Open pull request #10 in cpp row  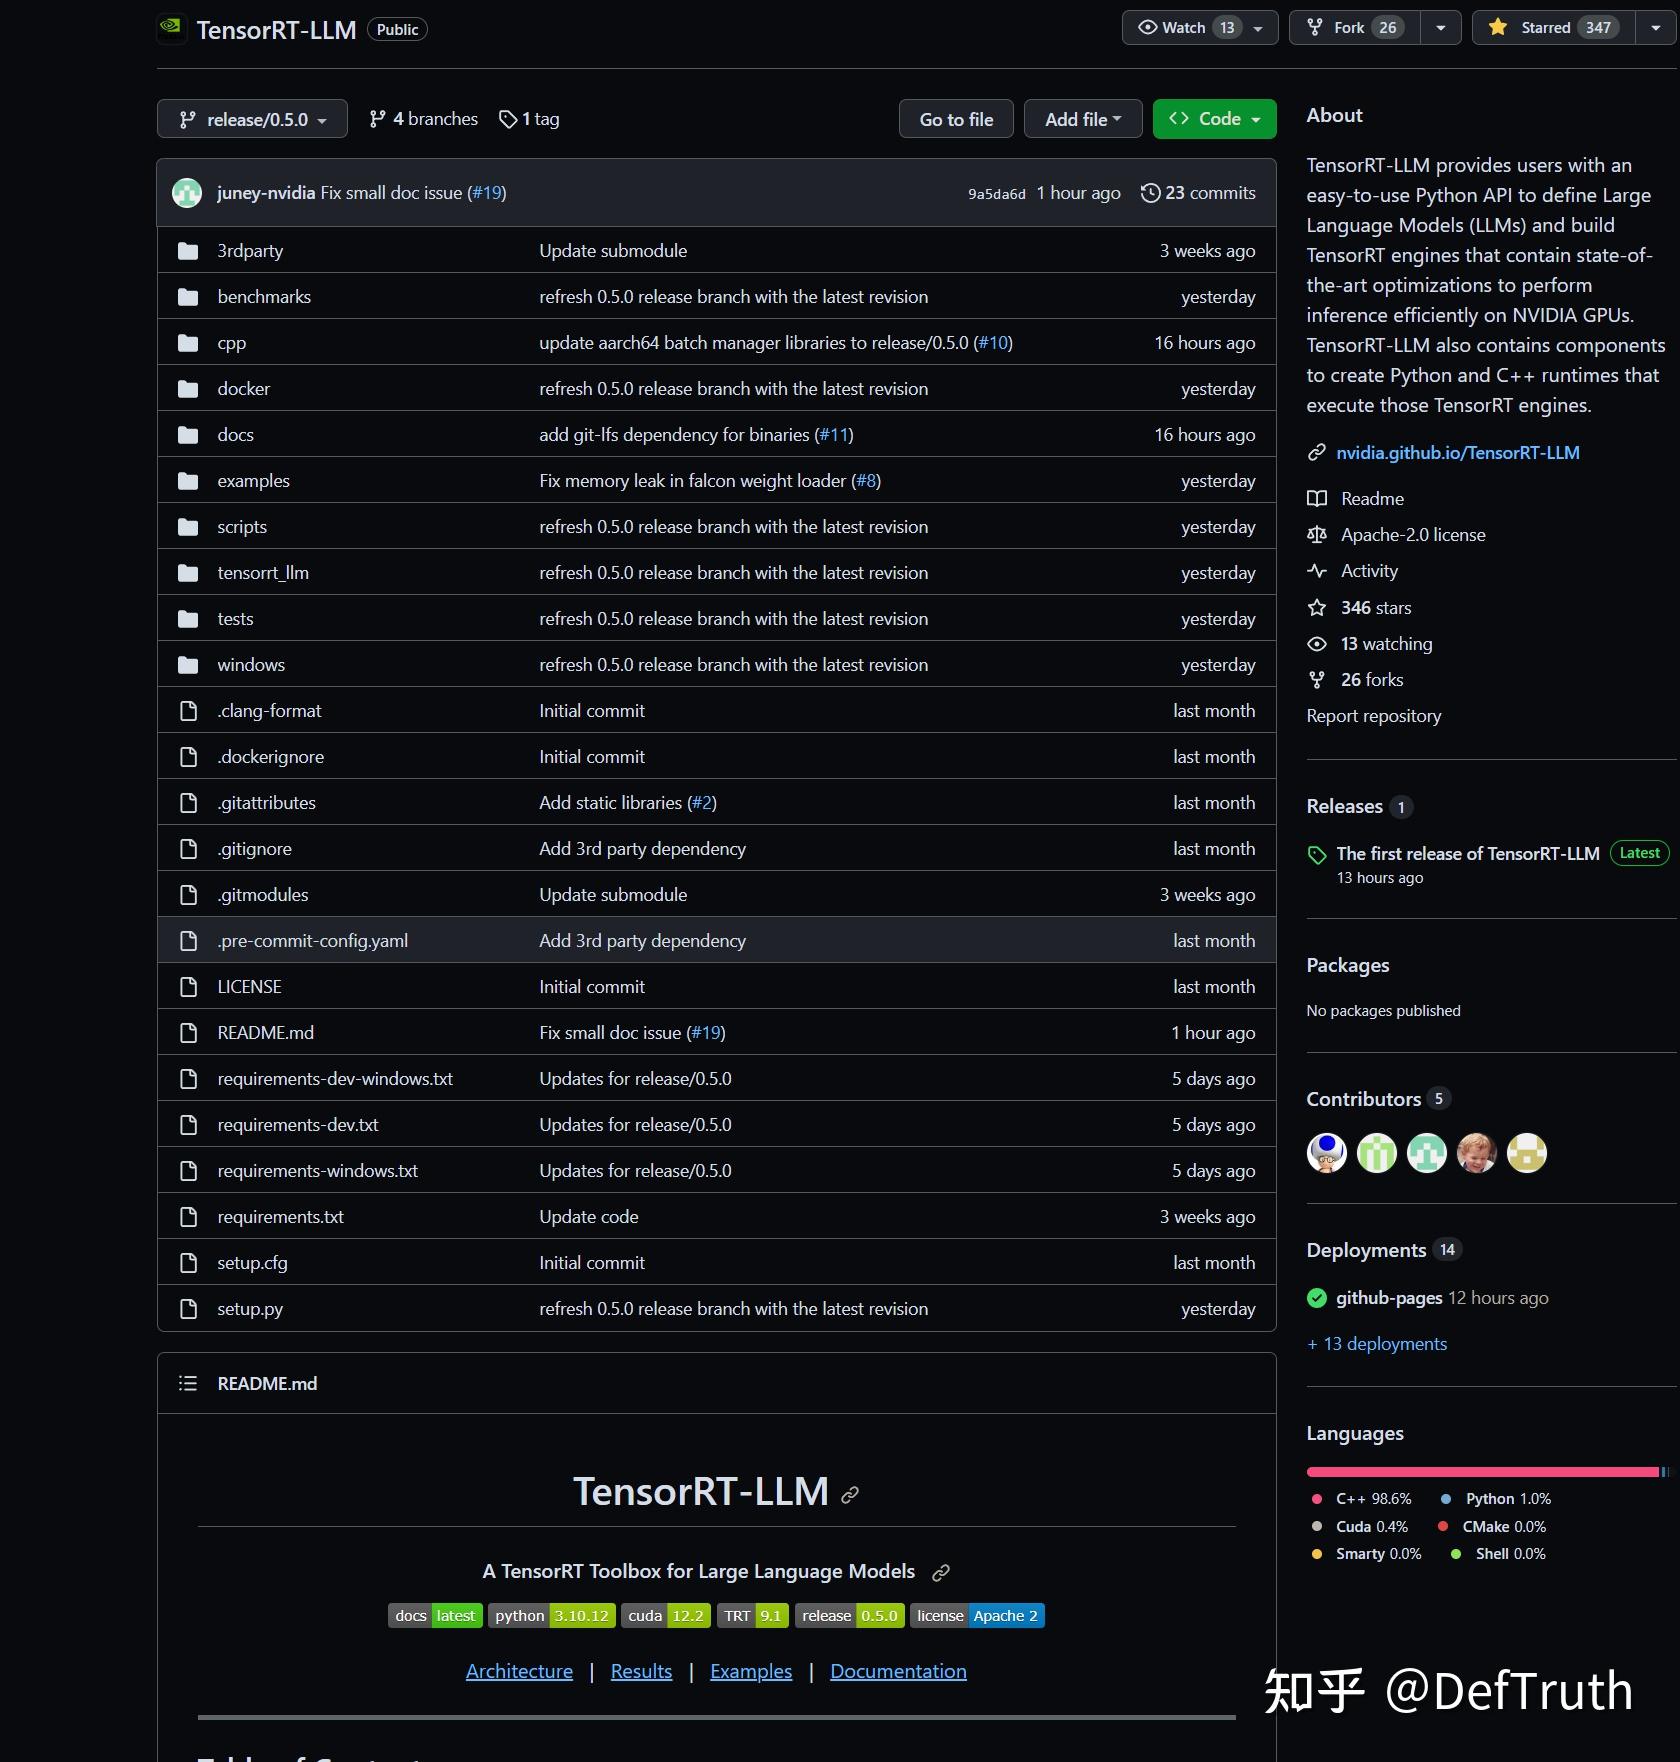coord(993,343)
